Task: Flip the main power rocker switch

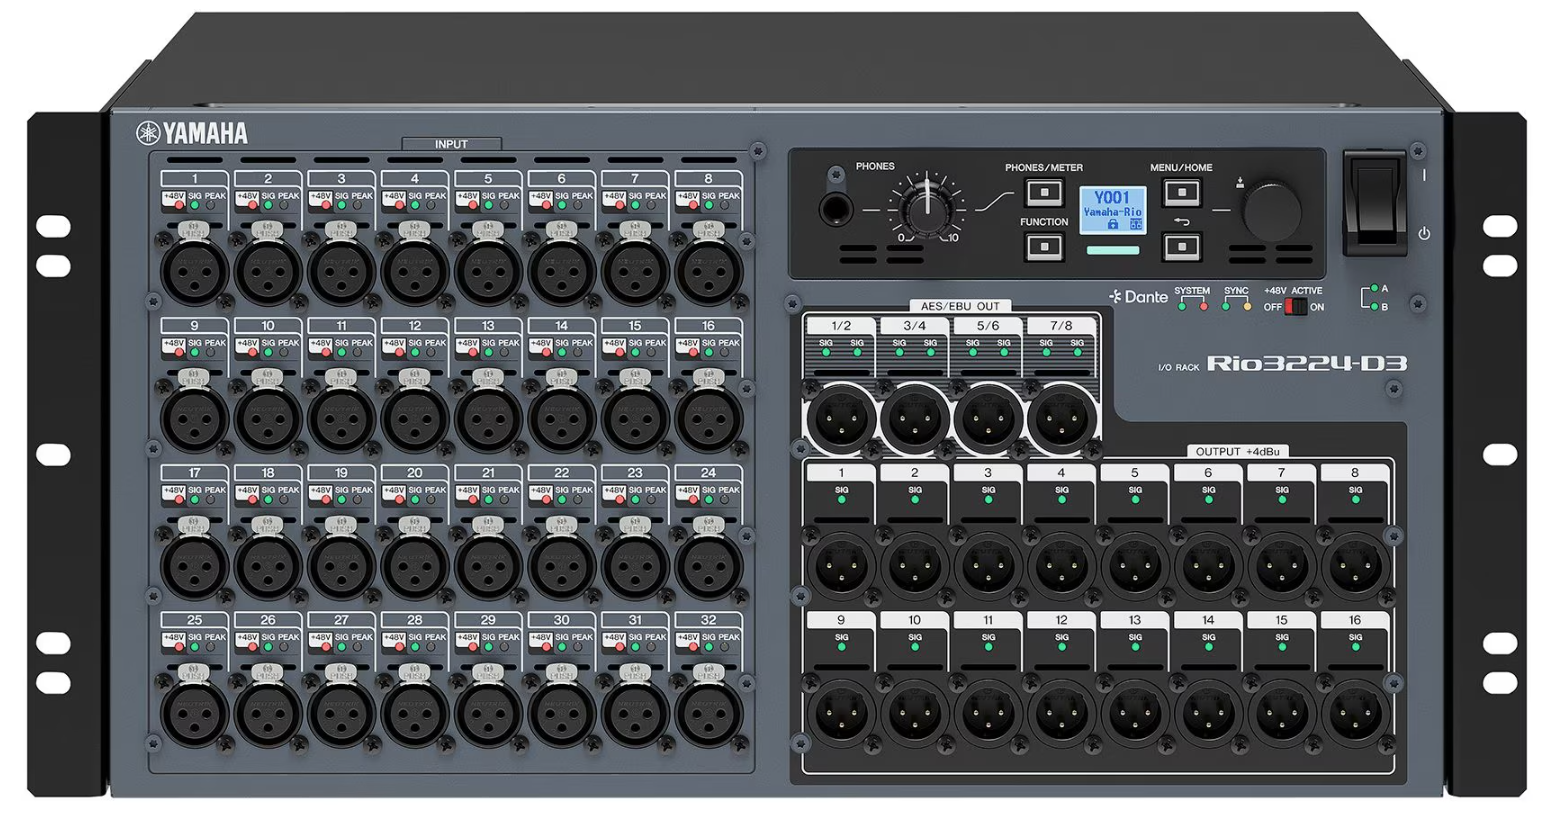Action: coord(1375,201)
